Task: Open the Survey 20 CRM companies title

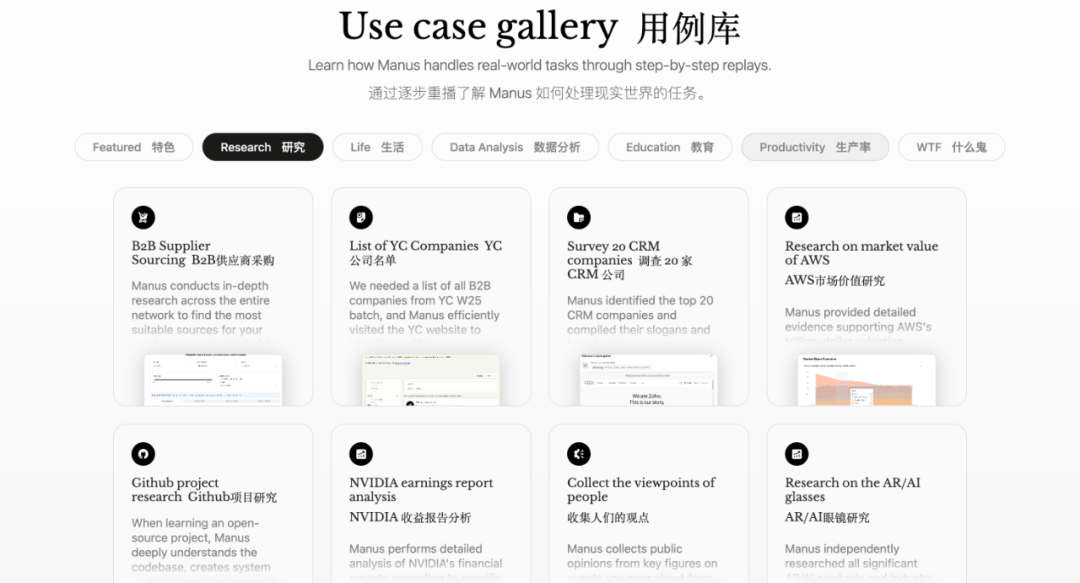Action: [x=630, y=260]
